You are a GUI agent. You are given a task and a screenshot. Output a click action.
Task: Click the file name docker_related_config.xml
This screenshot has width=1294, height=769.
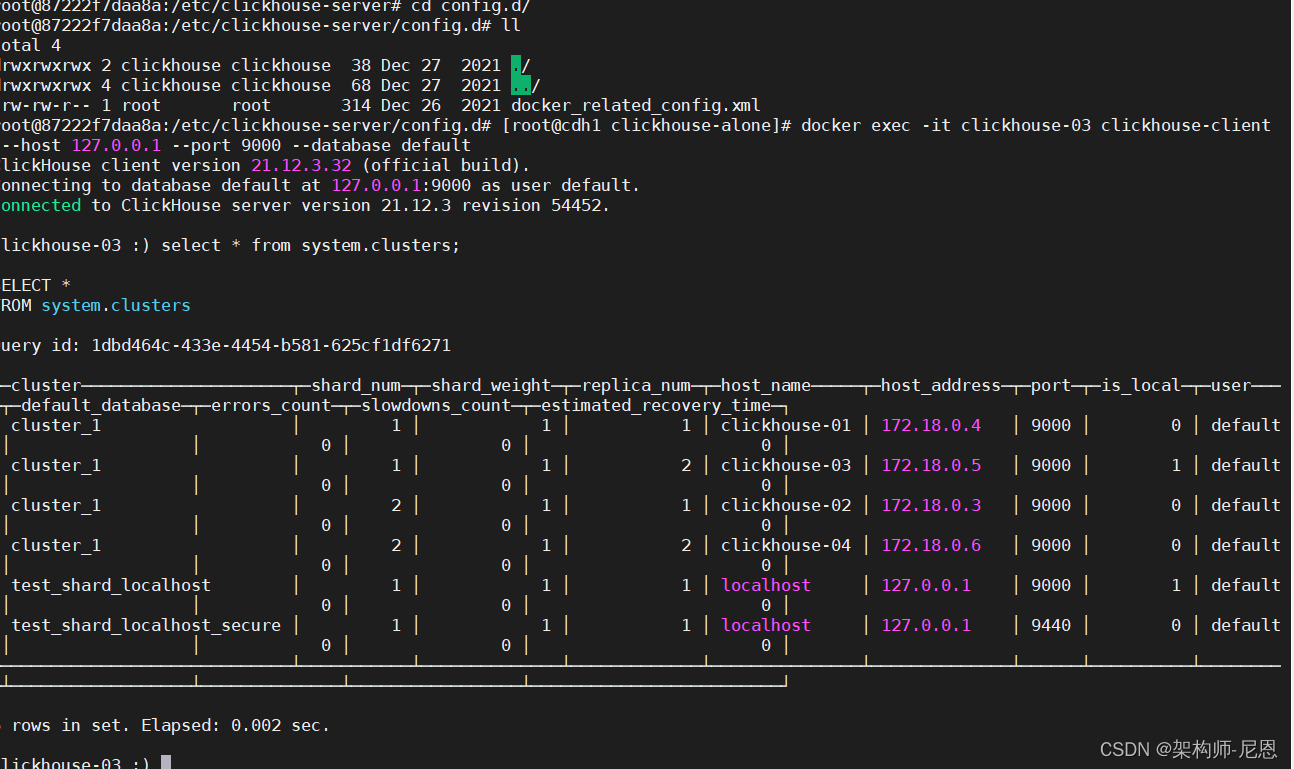pos(636,105)
